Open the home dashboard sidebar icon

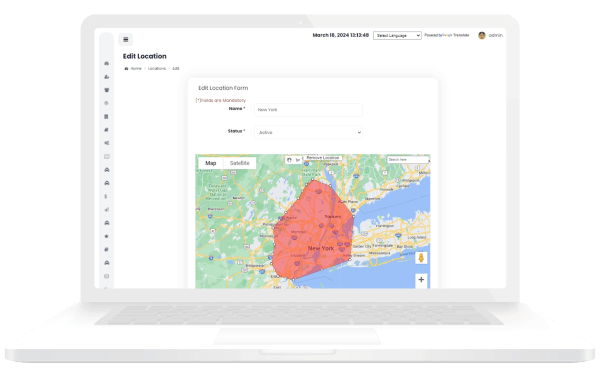click(107, 63)
